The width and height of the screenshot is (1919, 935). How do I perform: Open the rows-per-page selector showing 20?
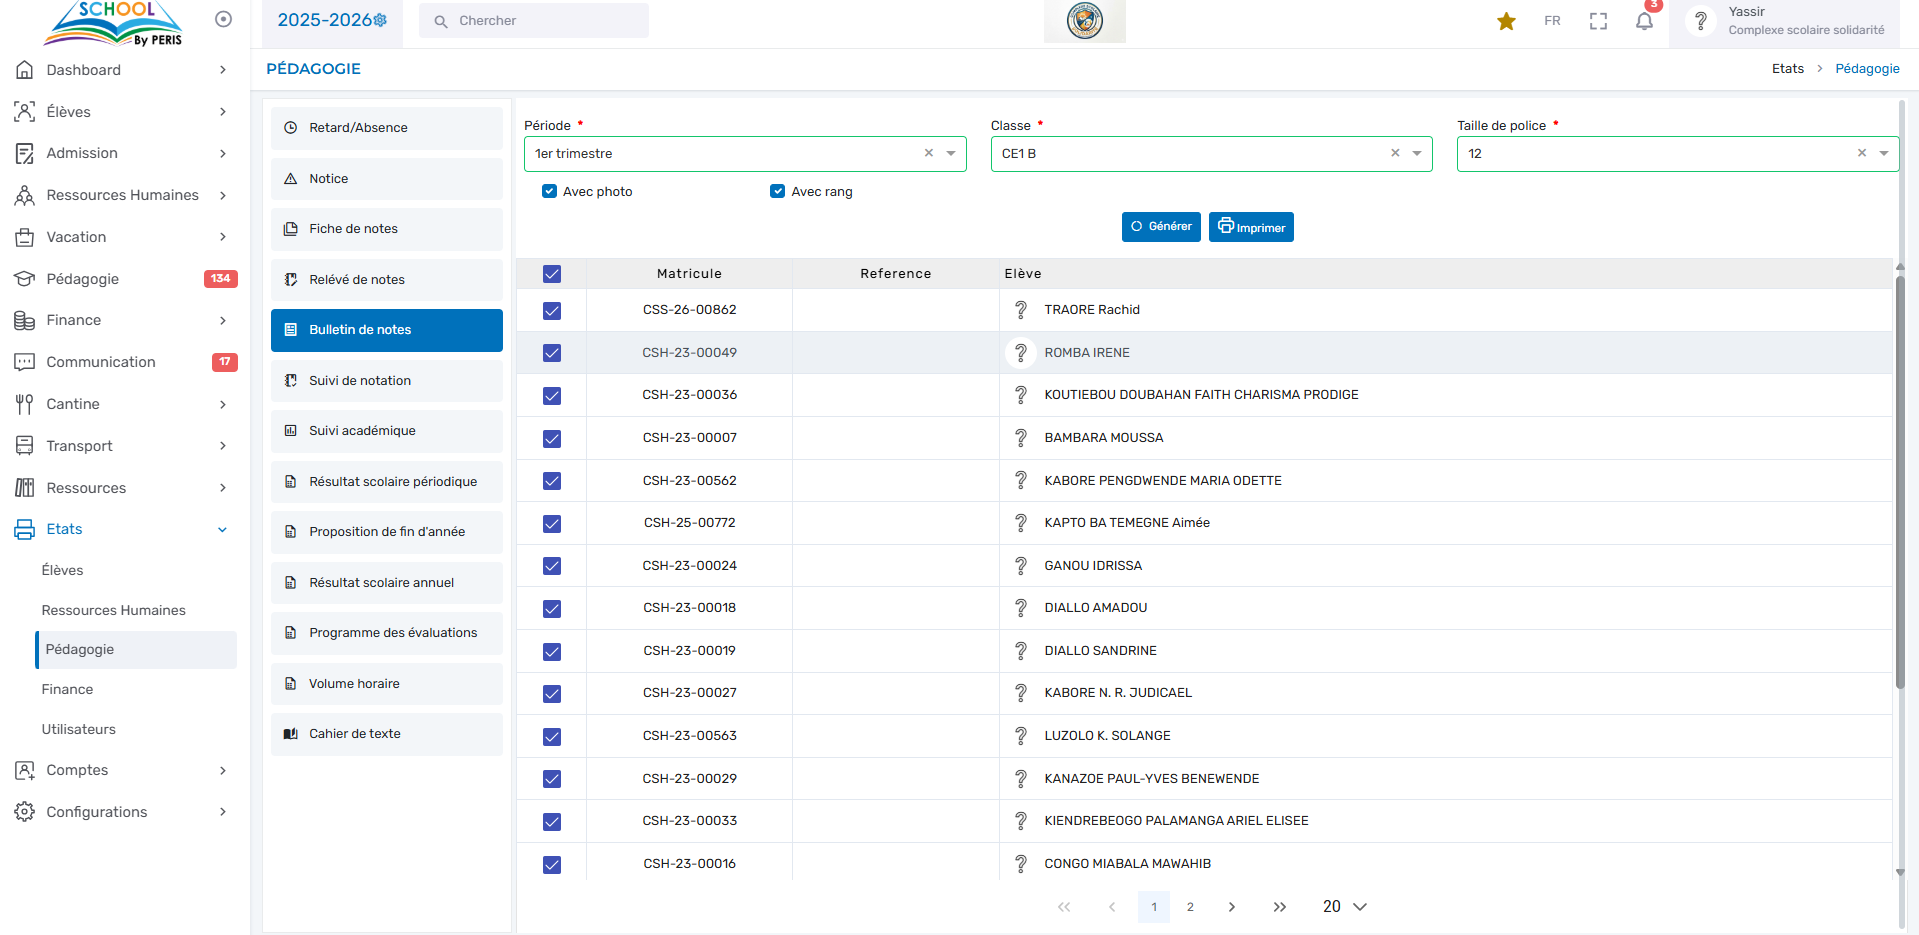click(x=1344, y=906)
